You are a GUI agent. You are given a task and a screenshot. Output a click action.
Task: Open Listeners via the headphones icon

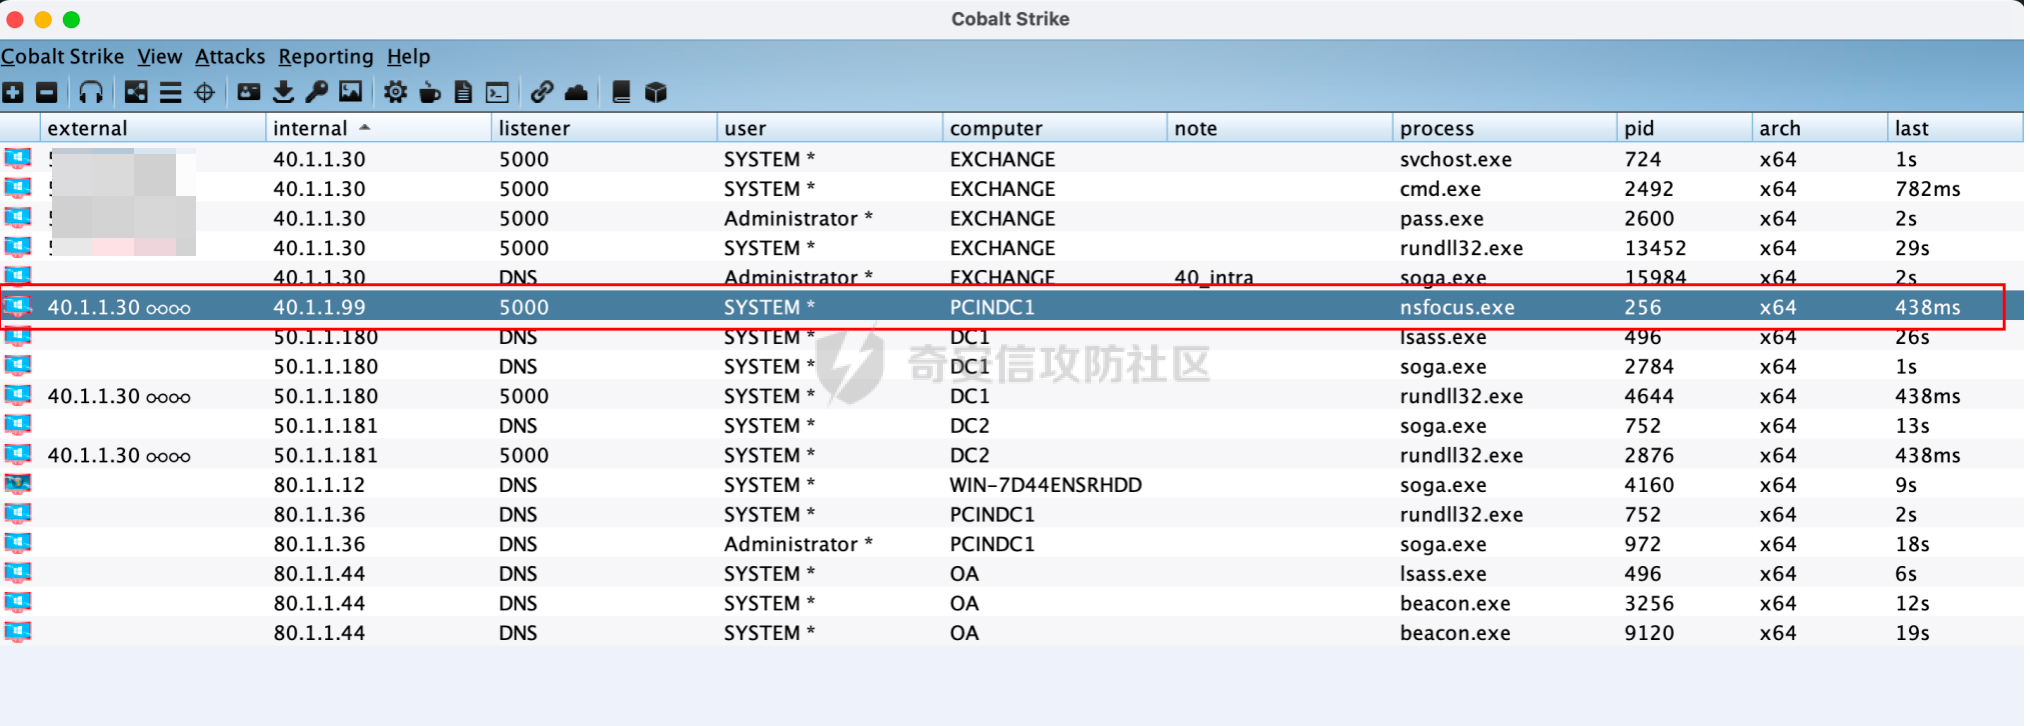click(91, 93)
